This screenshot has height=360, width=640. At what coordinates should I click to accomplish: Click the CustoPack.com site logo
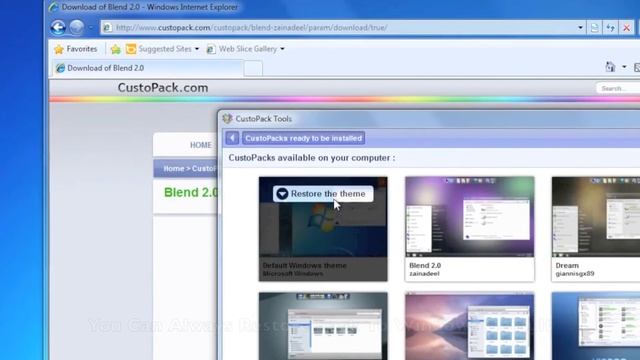click(x=163, y=88)
